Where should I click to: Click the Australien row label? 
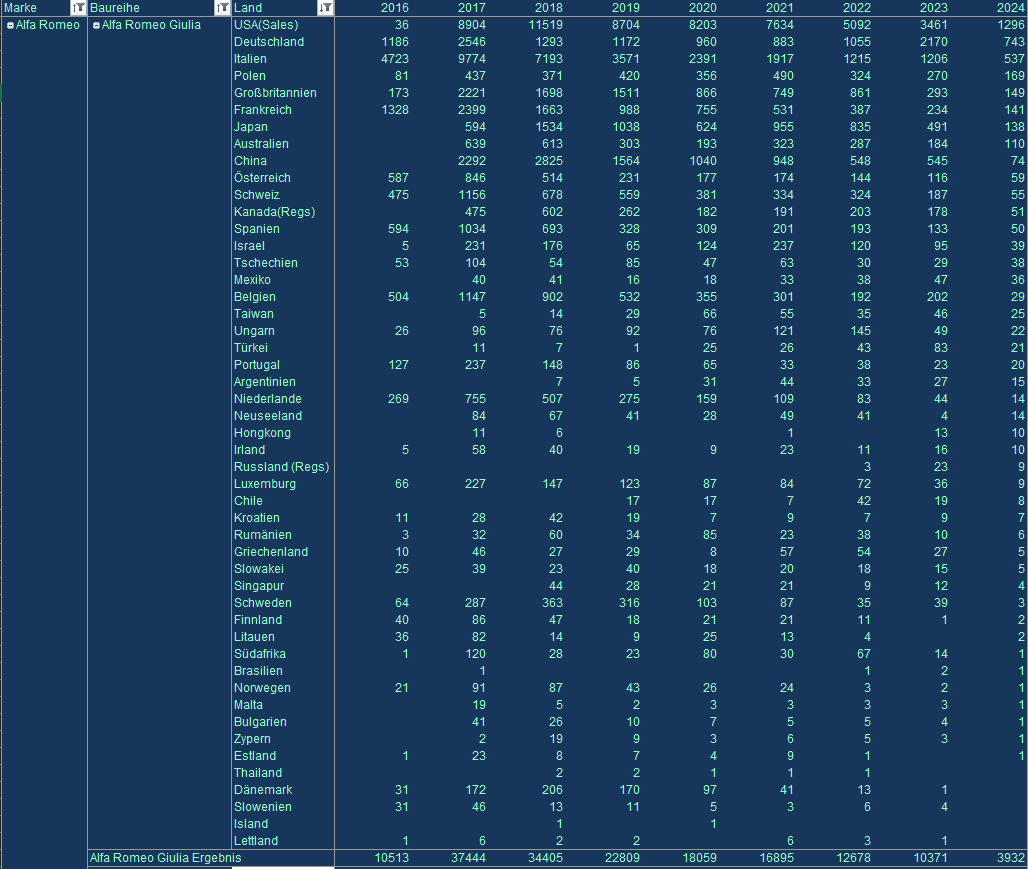click(261, 144)
